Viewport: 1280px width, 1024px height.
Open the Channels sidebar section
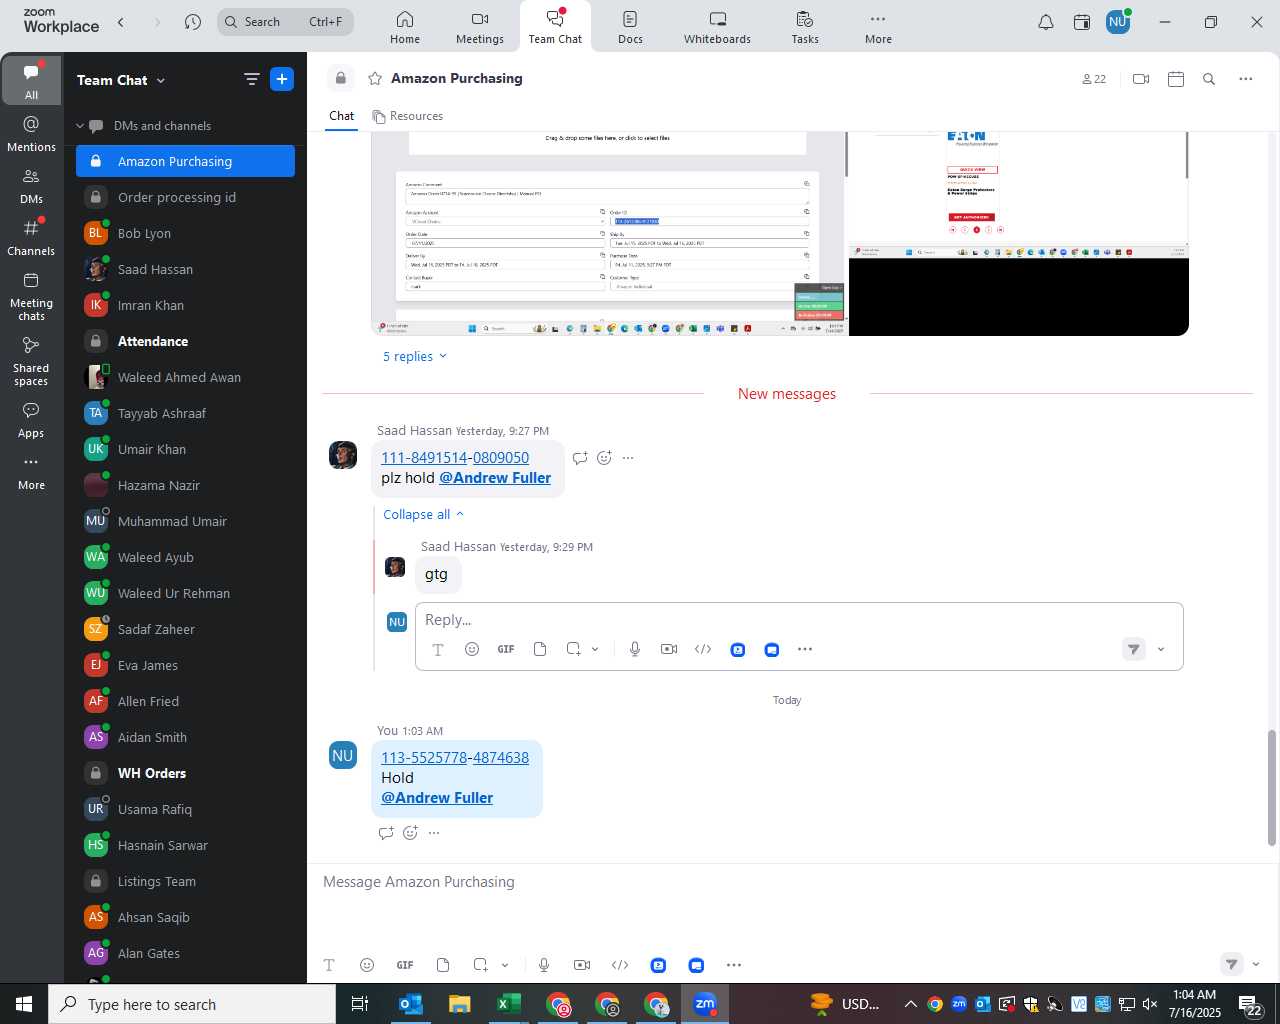tap(31, 238)
